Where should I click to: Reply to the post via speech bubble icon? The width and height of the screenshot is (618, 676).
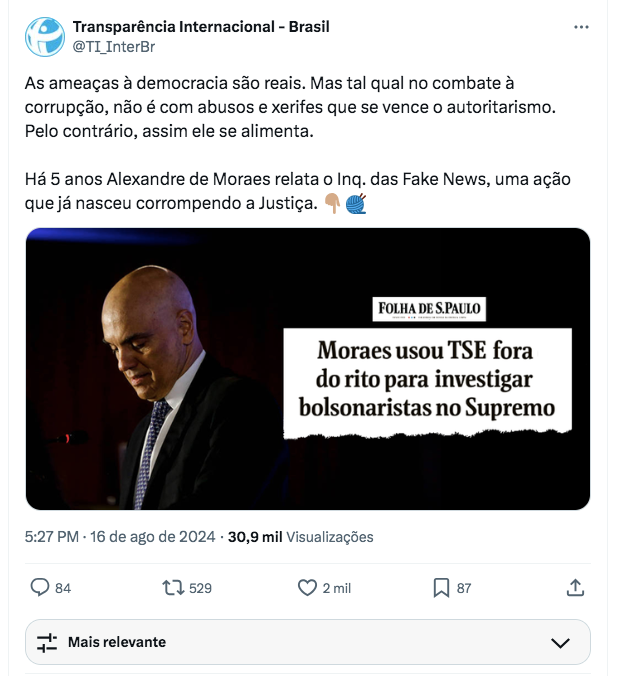(x=41, y=588)
